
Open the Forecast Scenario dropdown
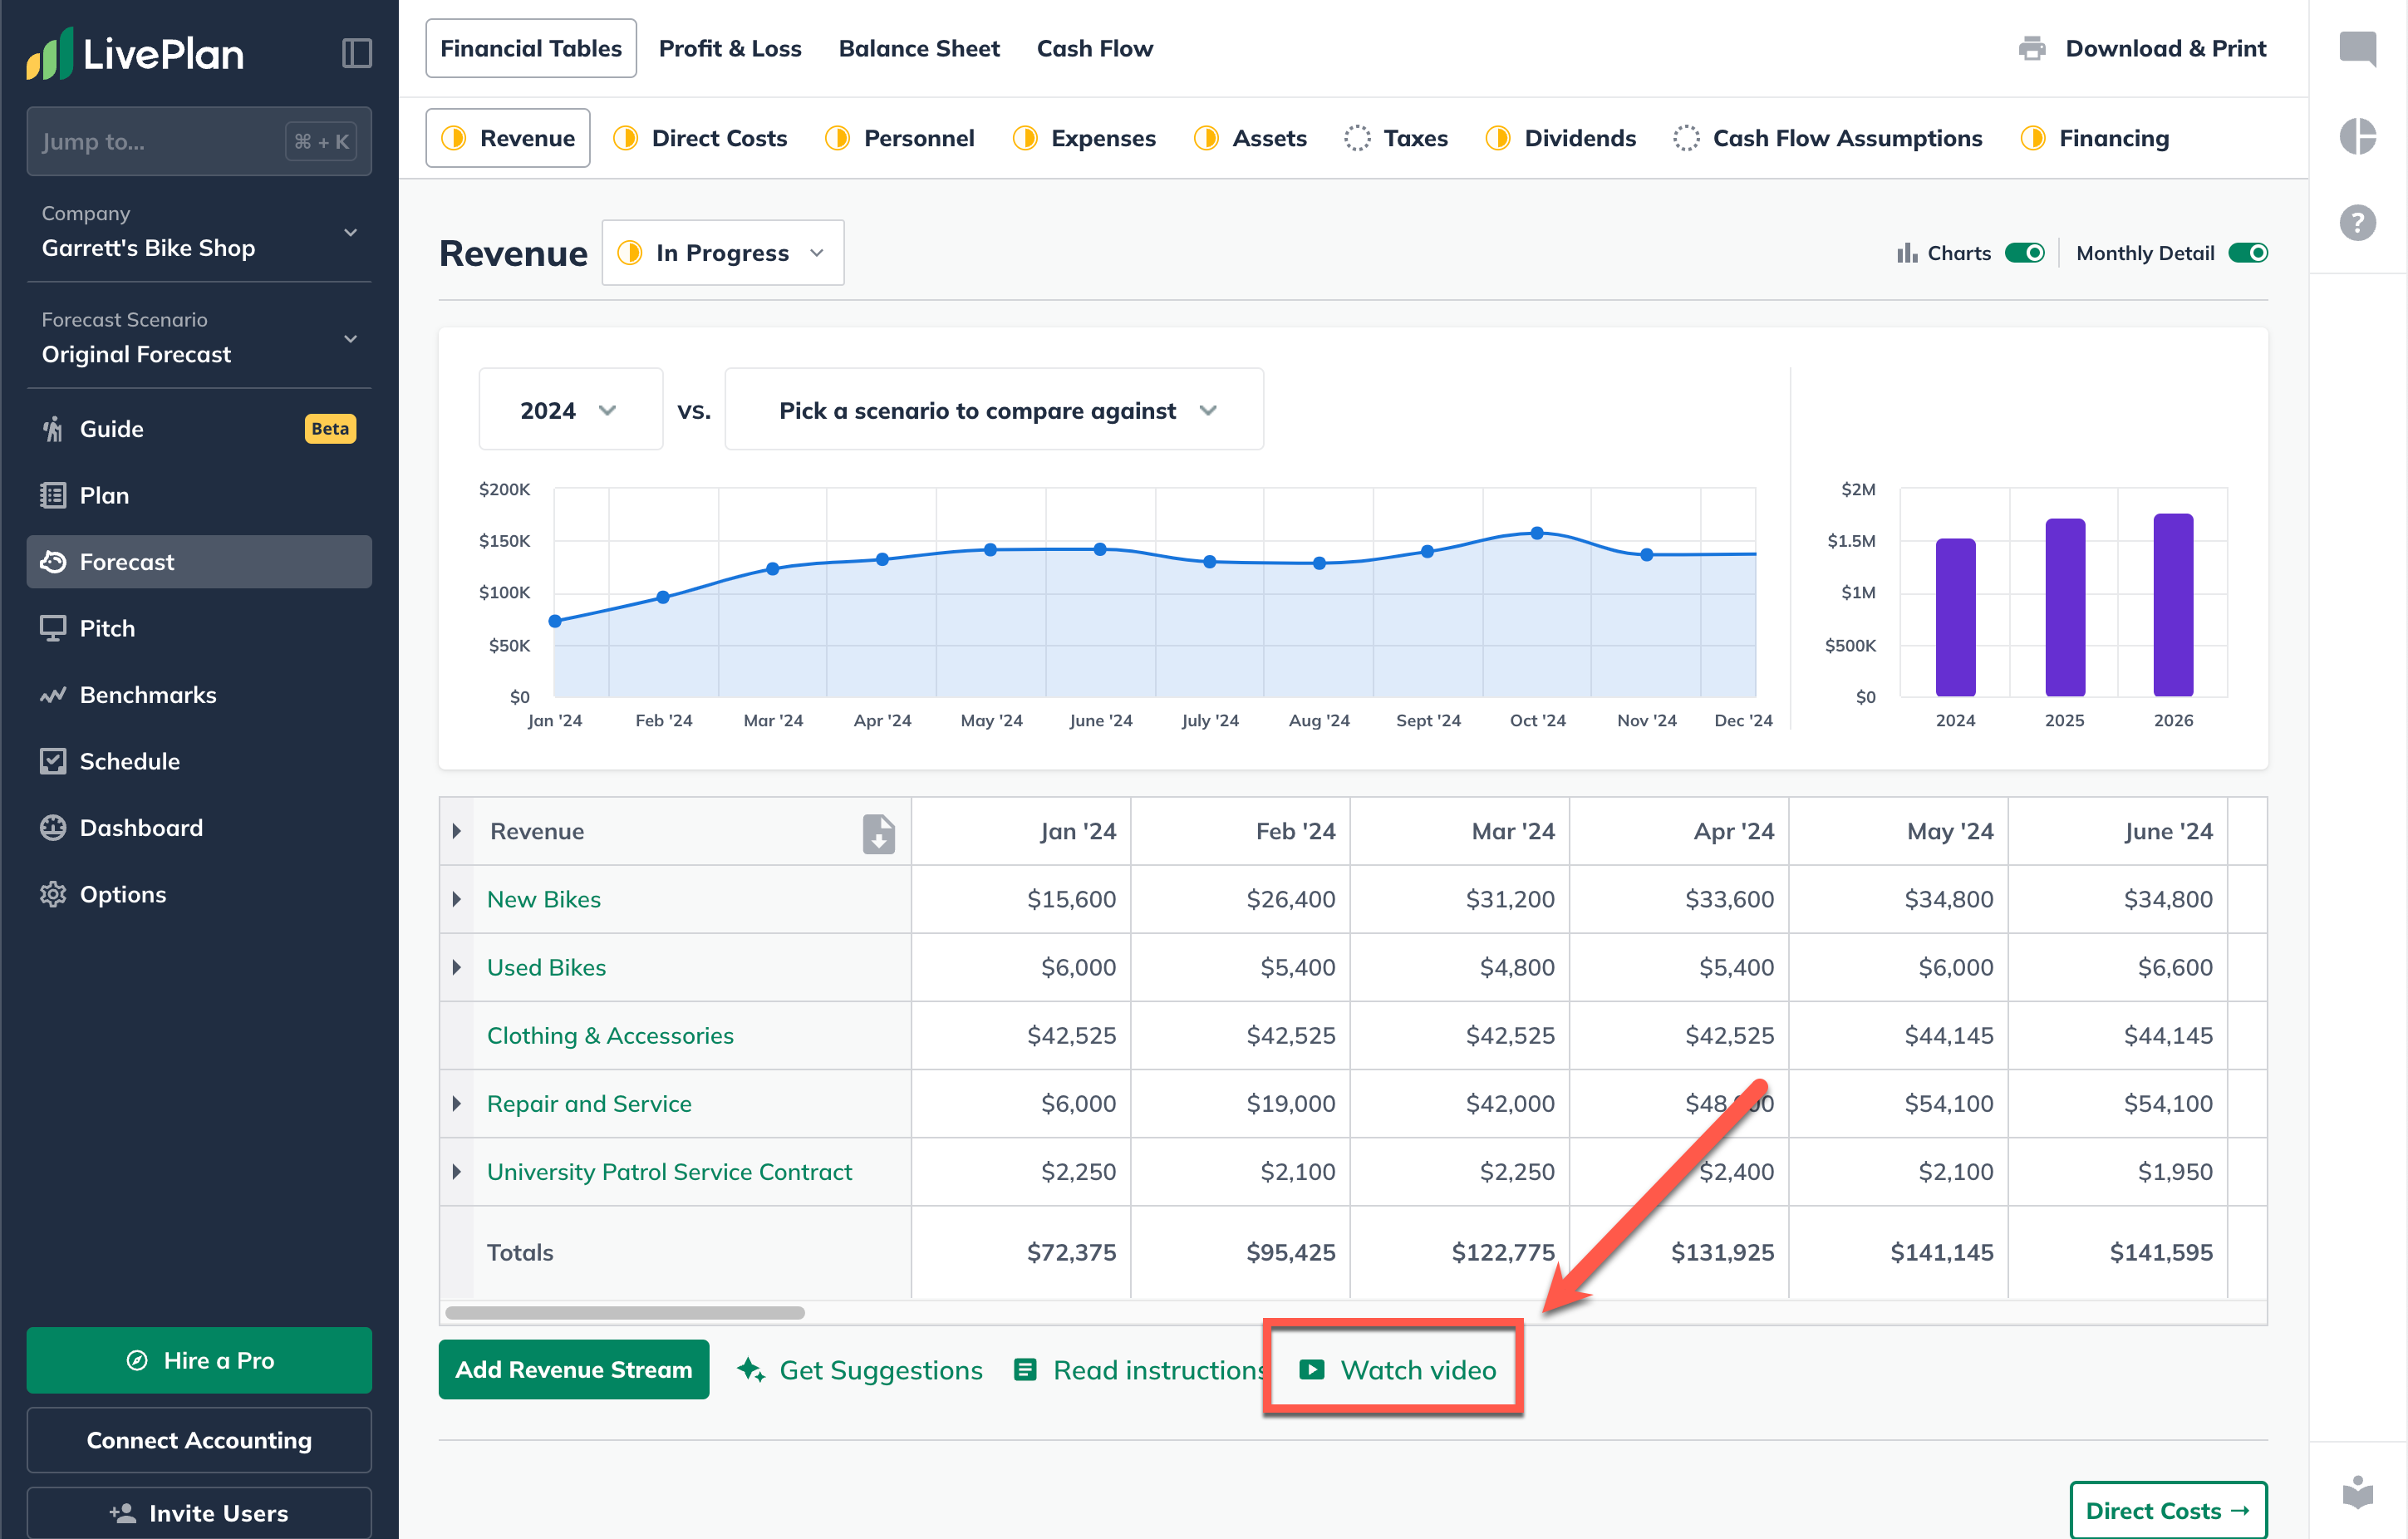click(199, 338)
